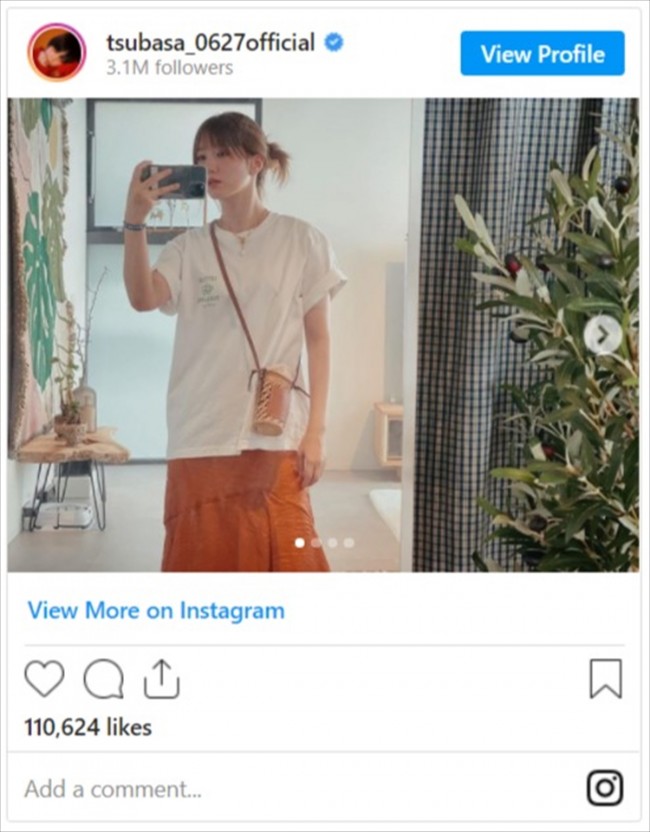Save the post with the bookmark icon

coord(605,679)
